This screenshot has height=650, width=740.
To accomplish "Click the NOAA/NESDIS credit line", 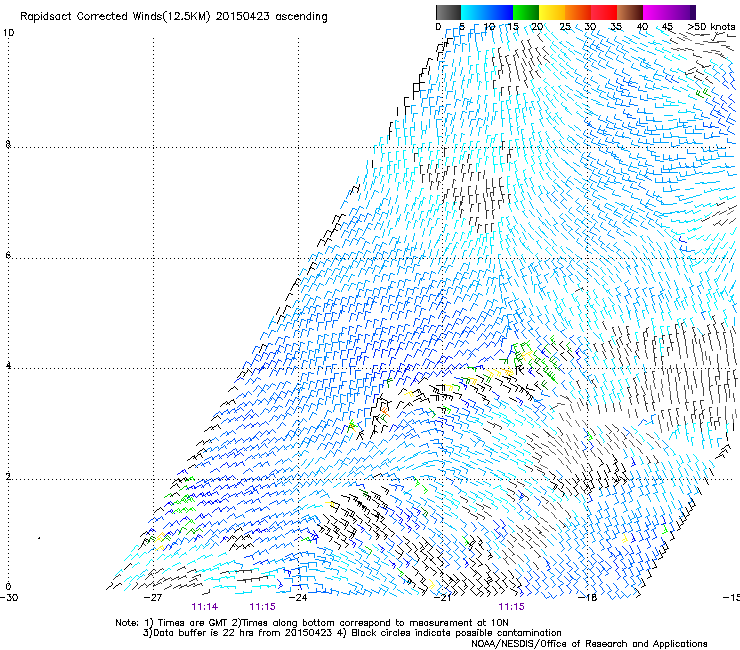I will tap(589, 644).
